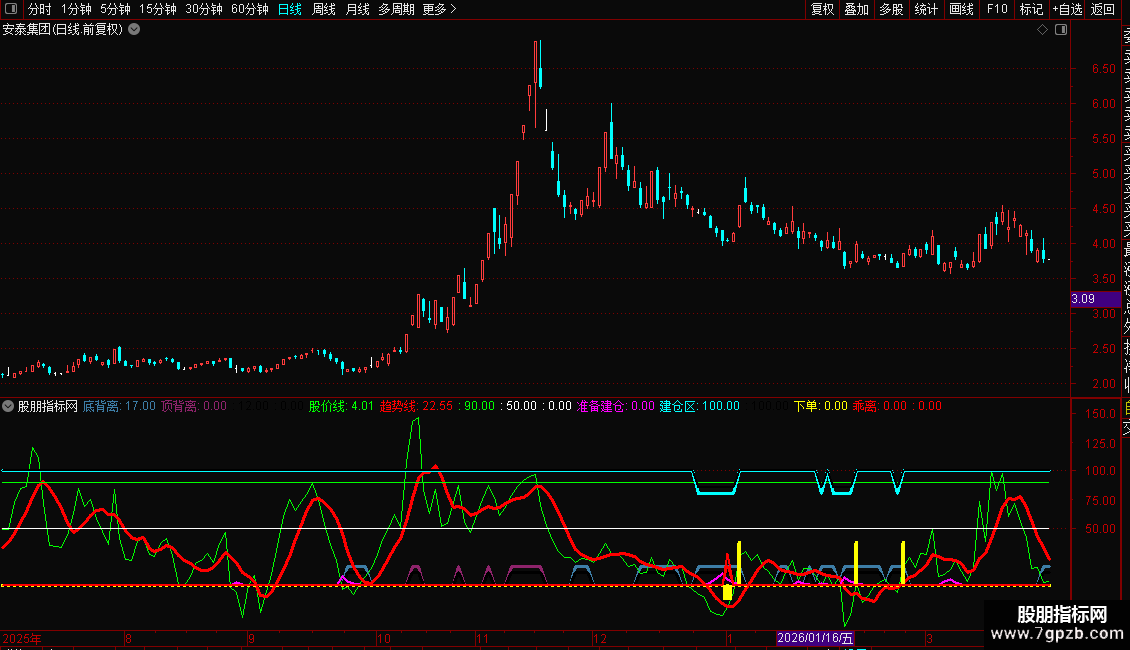Image resolution: width=1130 pixels, height=650 pixels.
Task: Click the 2026/01/16 date marker on timeline
Action: (x=816, y=638)
